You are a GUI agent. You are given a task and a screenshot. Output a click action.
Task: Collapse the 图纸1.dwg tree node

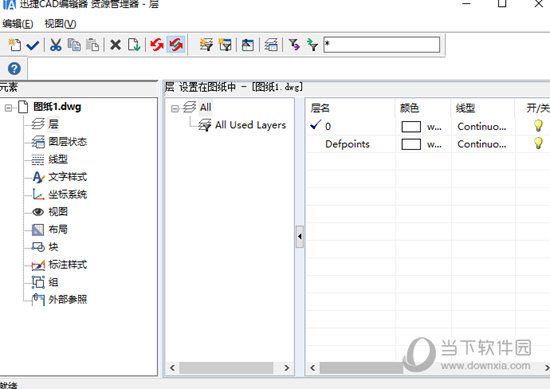(x=8, y=108)
